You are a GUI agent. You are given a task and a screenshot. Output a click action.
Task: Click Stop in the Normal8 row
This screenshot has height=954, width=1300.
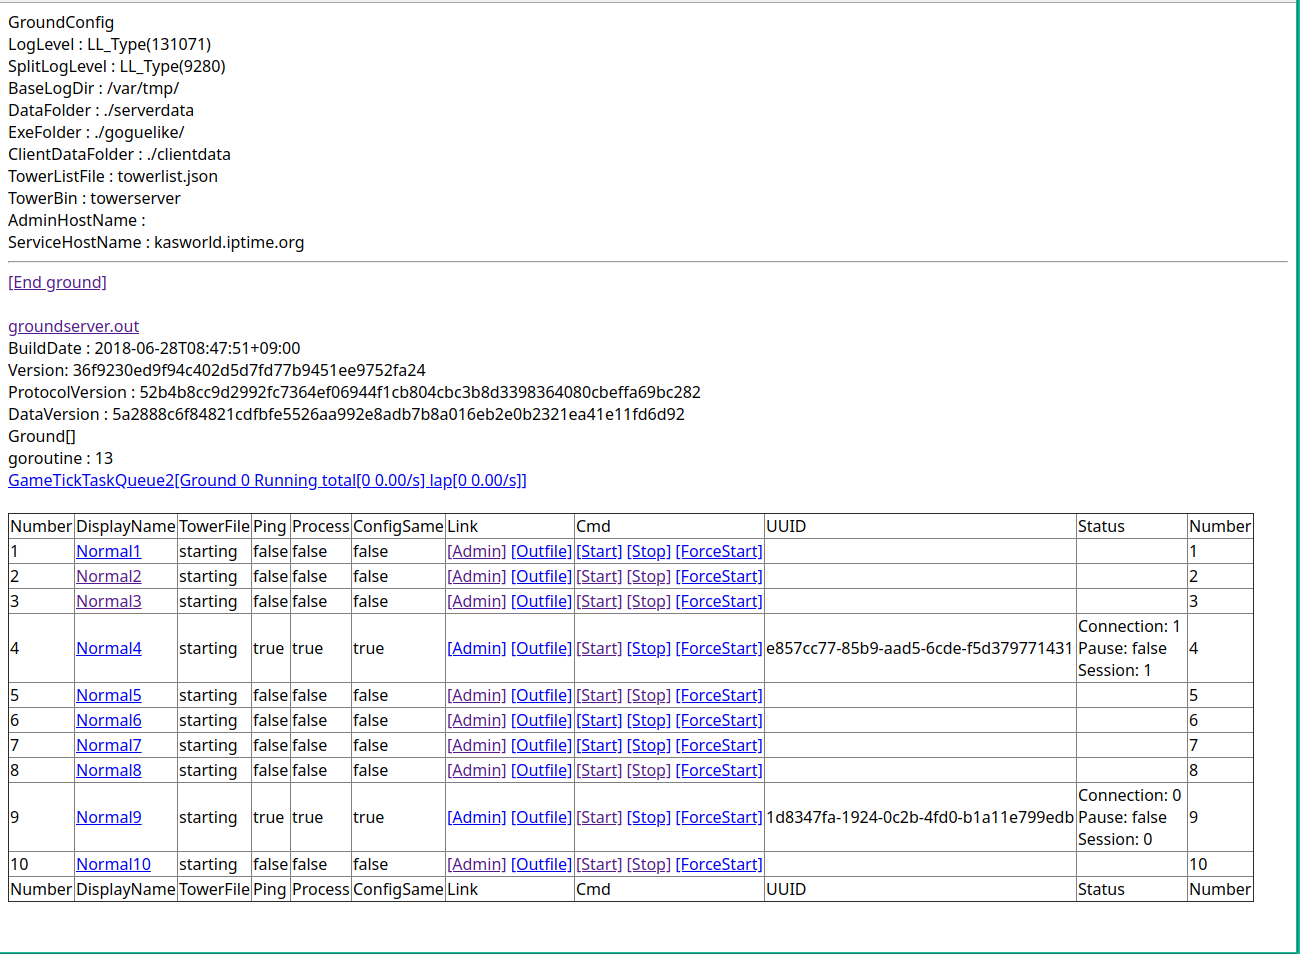649,770
